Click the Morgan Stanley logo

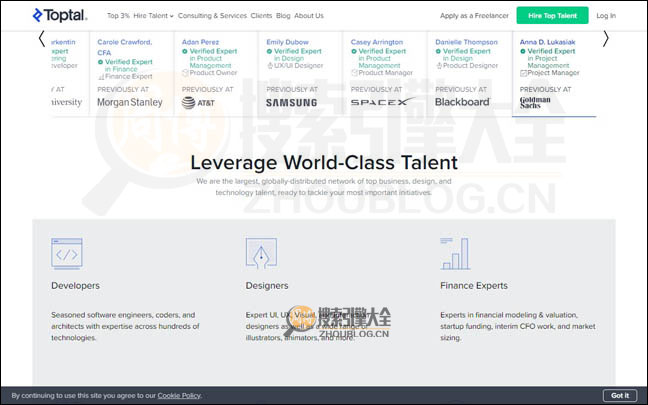pos(130,102)
